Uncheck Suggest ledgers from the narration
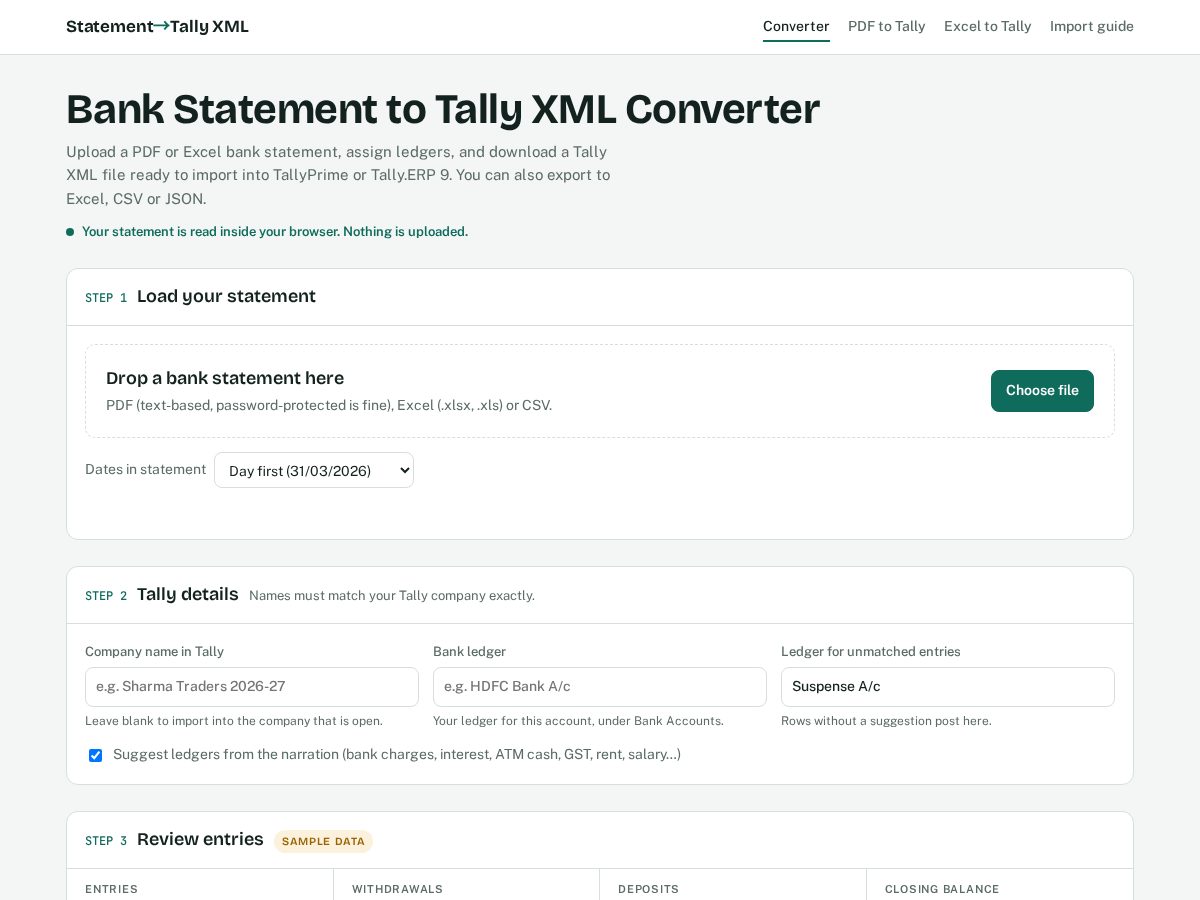1200x900 pixels. [x=95, y=755]
